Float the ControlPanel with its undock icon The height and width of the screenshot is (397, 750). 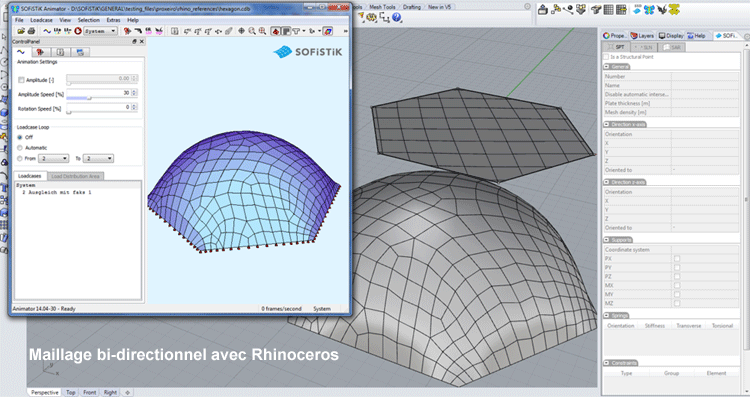click(134, 42)
